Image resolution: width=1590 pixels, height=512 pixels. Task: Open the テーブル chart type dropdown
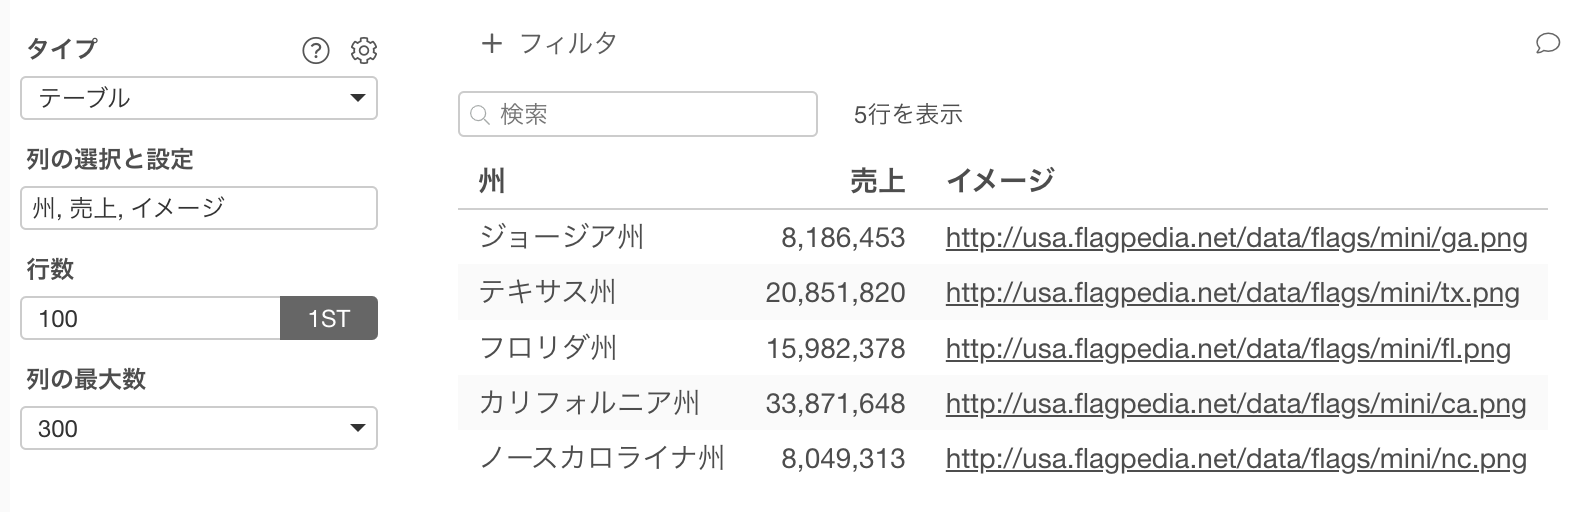199,98
